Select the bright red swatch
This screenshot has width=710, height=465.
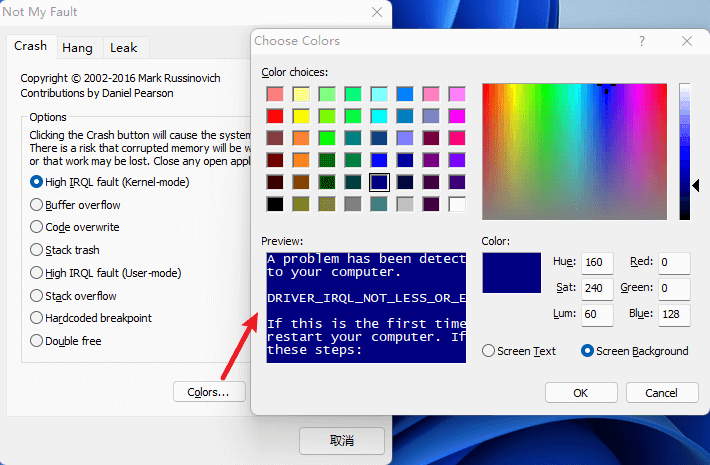(274, 116)
